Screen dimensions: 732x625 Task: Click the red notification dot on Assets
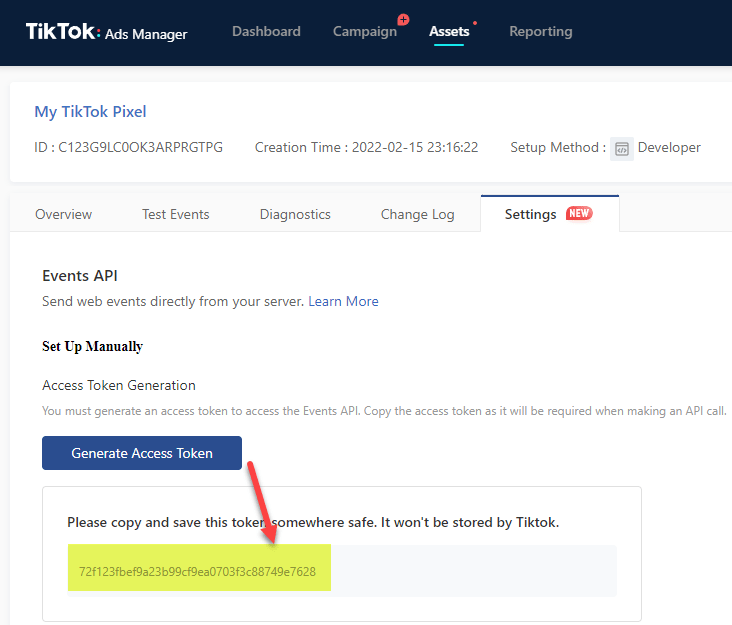[x=475, y=23]
